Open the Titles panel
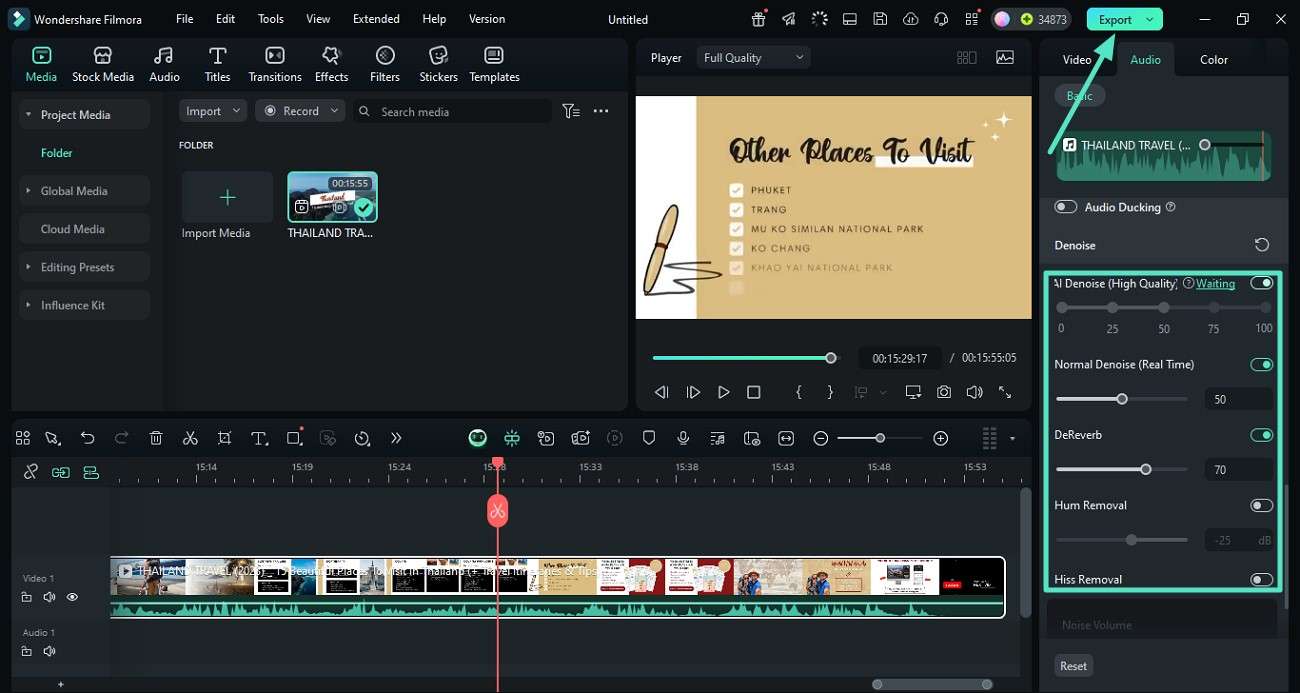The width and height of the screenshot is (1300, 693). pyautogui.click(x=217, y=64)
